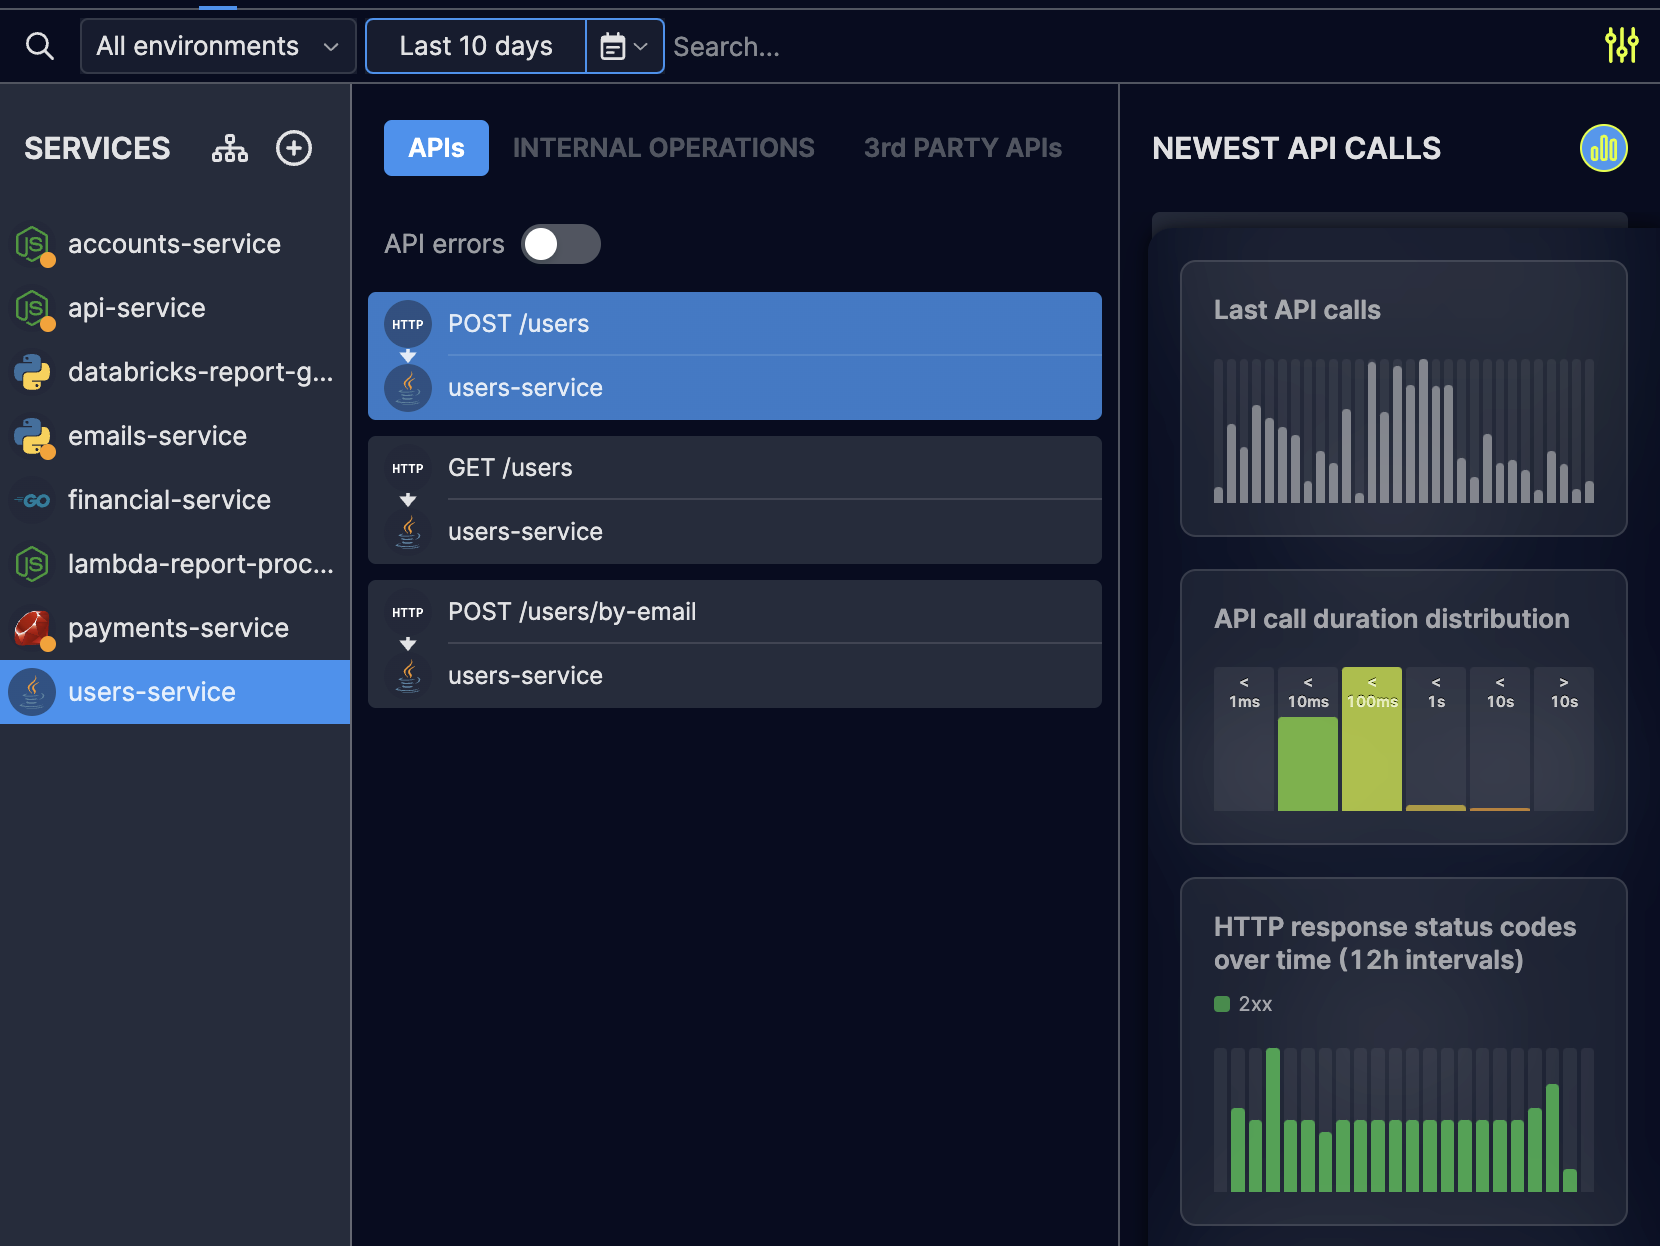Click the search magnifier icon
This screenshot has height=1246, width=1660.
[39, 46]
